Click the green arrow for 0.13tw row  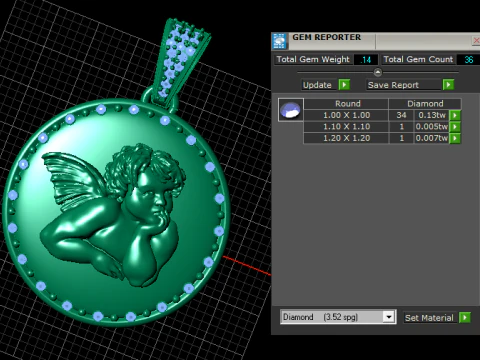(x=455, y=115)
